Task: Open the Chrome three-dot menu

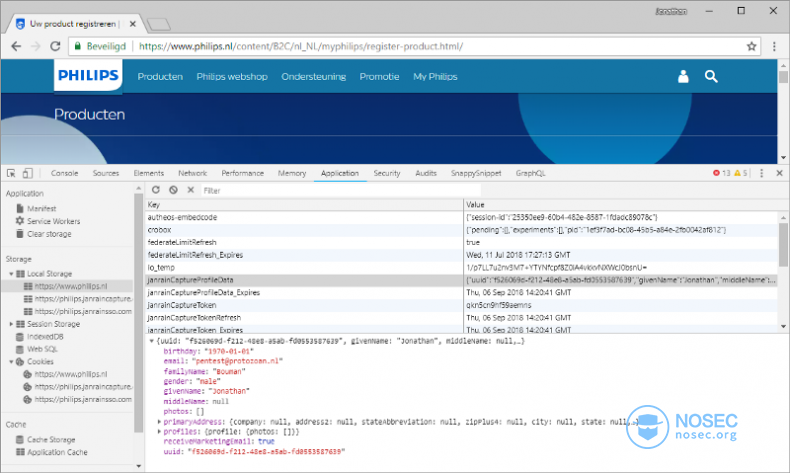Action: [x=774, y=46]
